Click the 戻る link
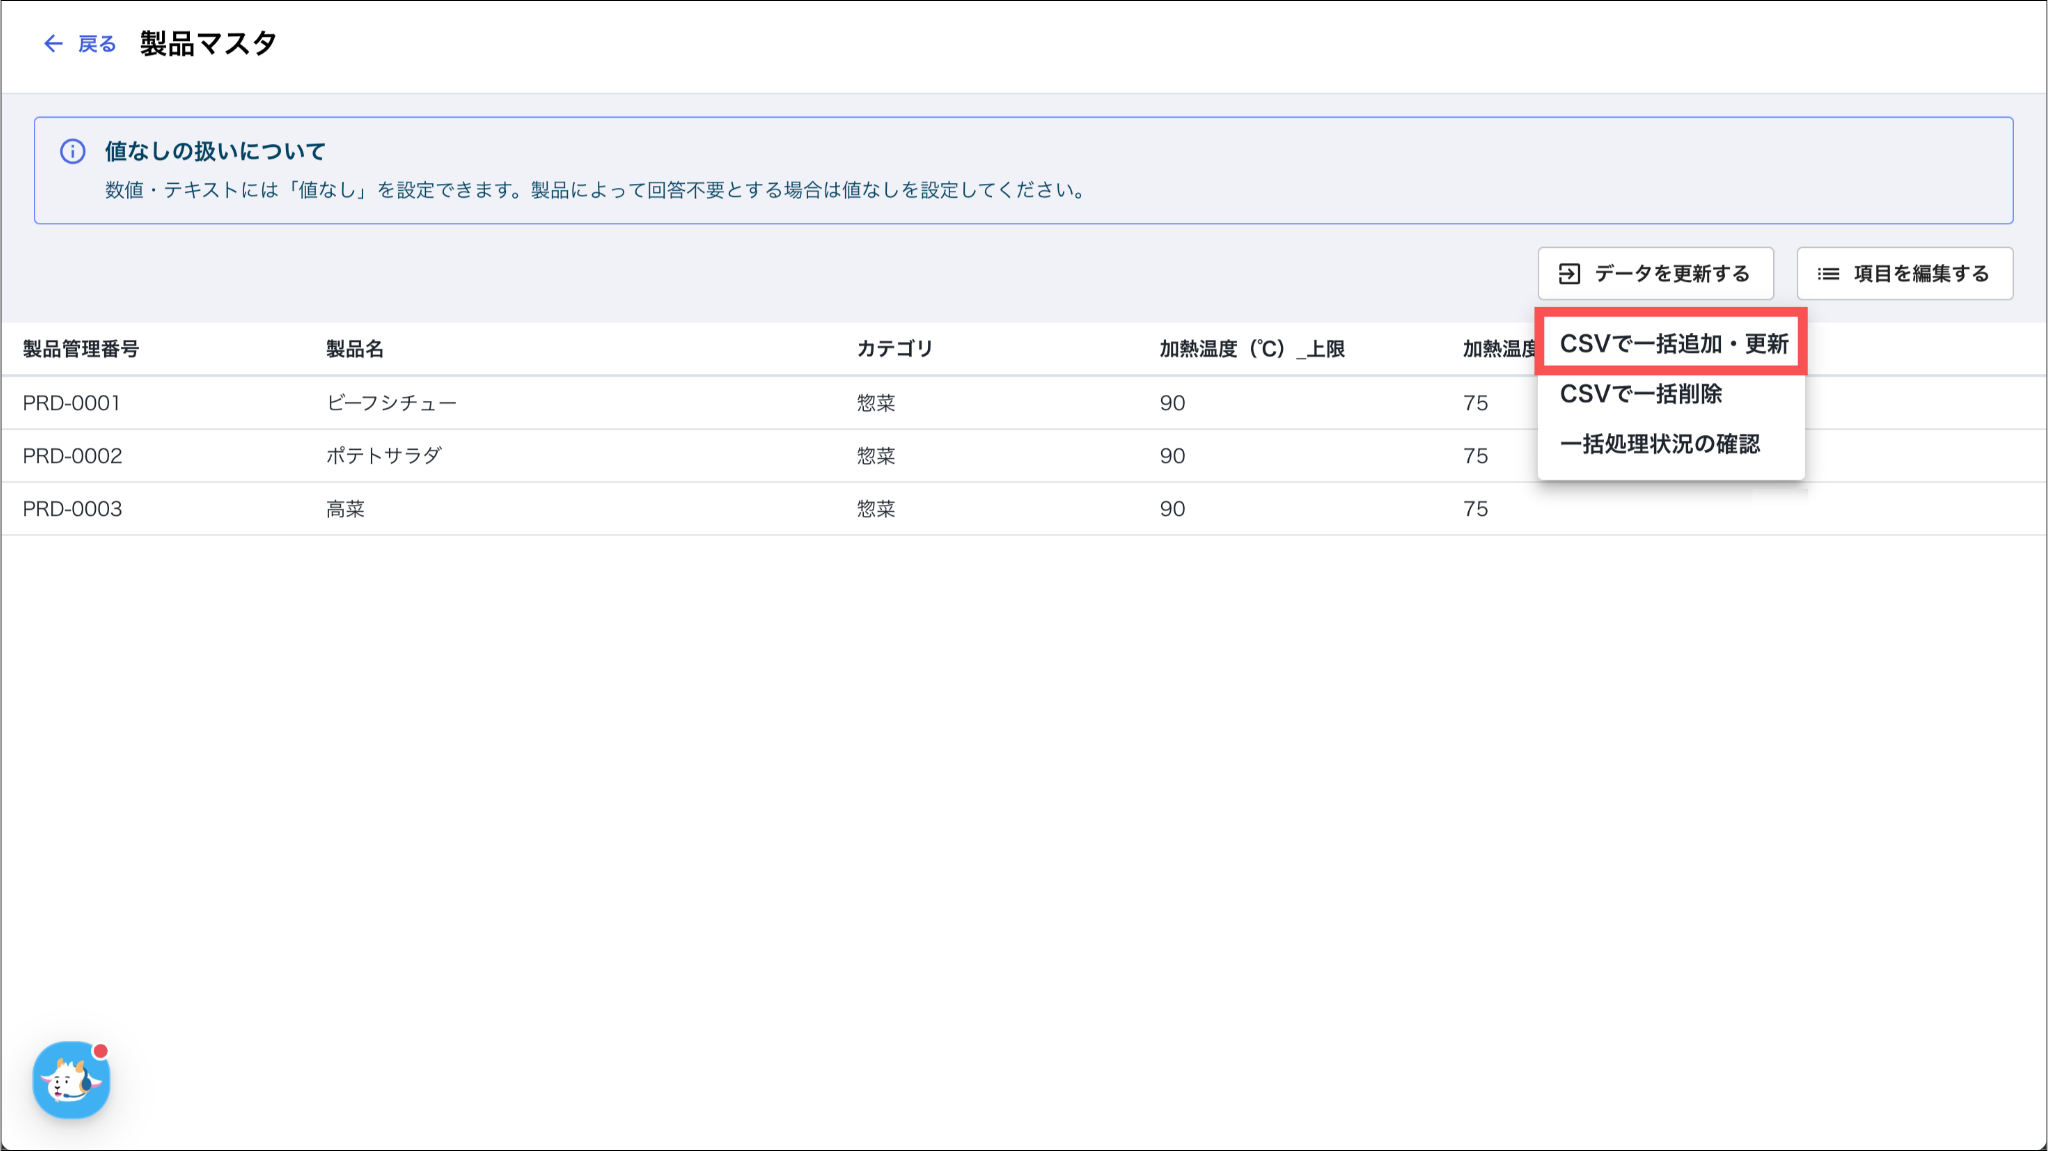The height and width of the screenshot is (1151, 2048). 97,44
